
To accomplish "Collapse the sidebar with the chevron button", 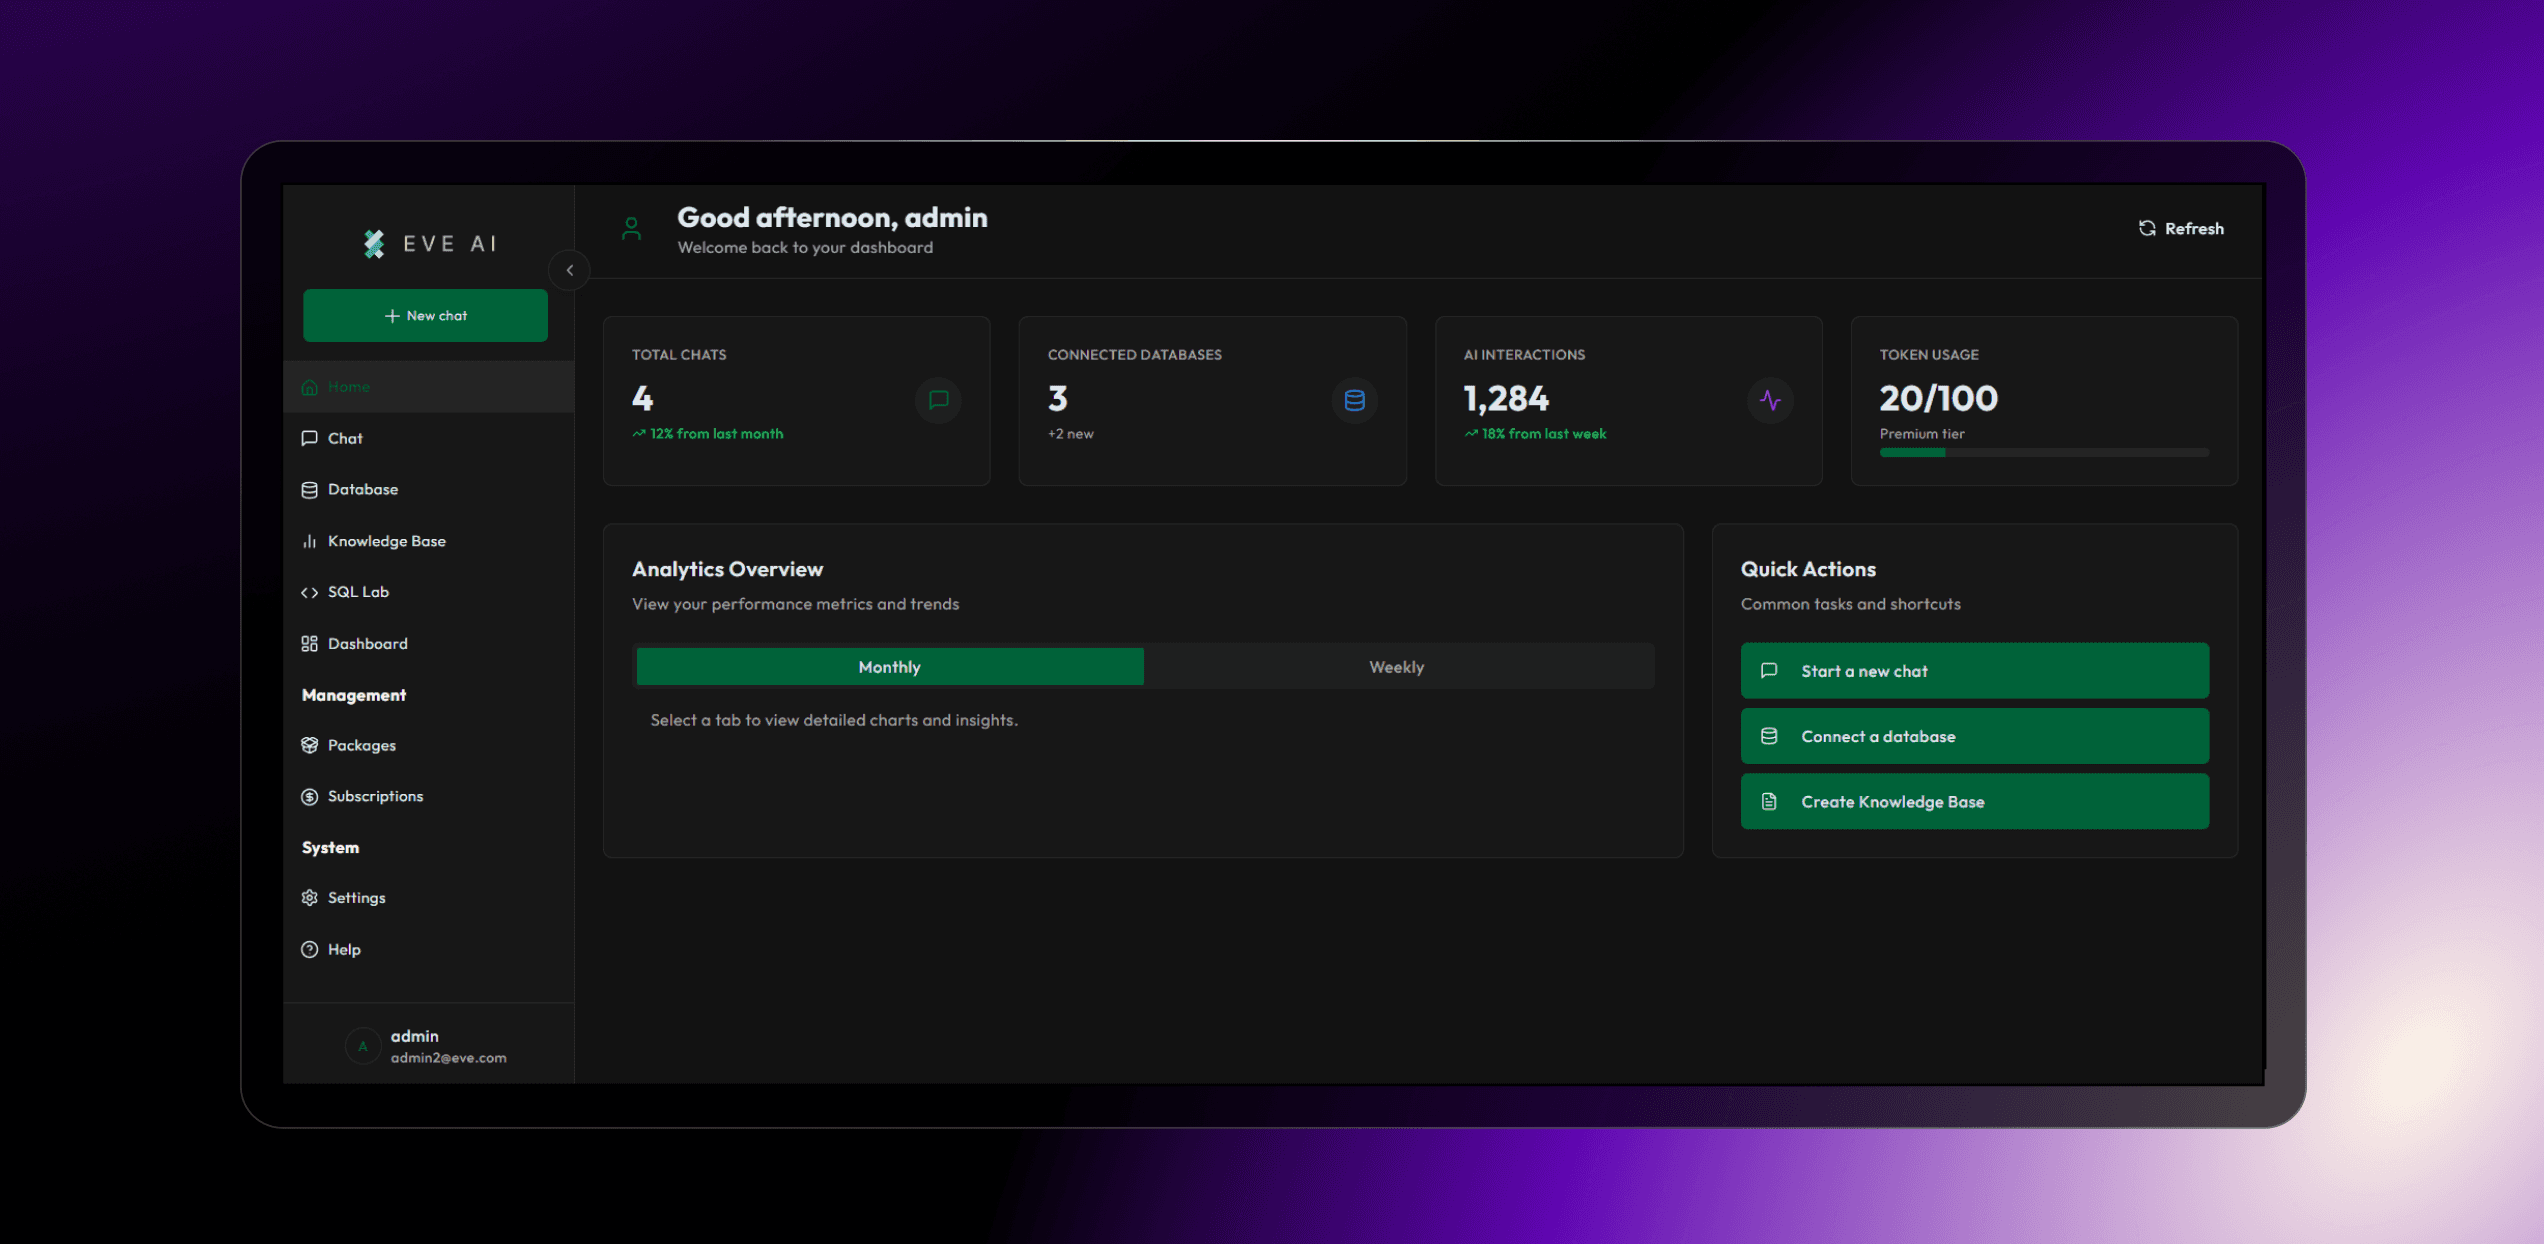I will click(x=570, y=270).
